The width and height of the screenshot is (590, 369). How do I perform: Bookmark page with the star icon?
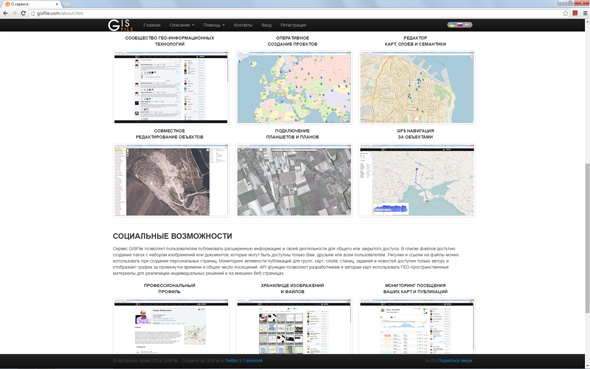click(x=565, y=13)
